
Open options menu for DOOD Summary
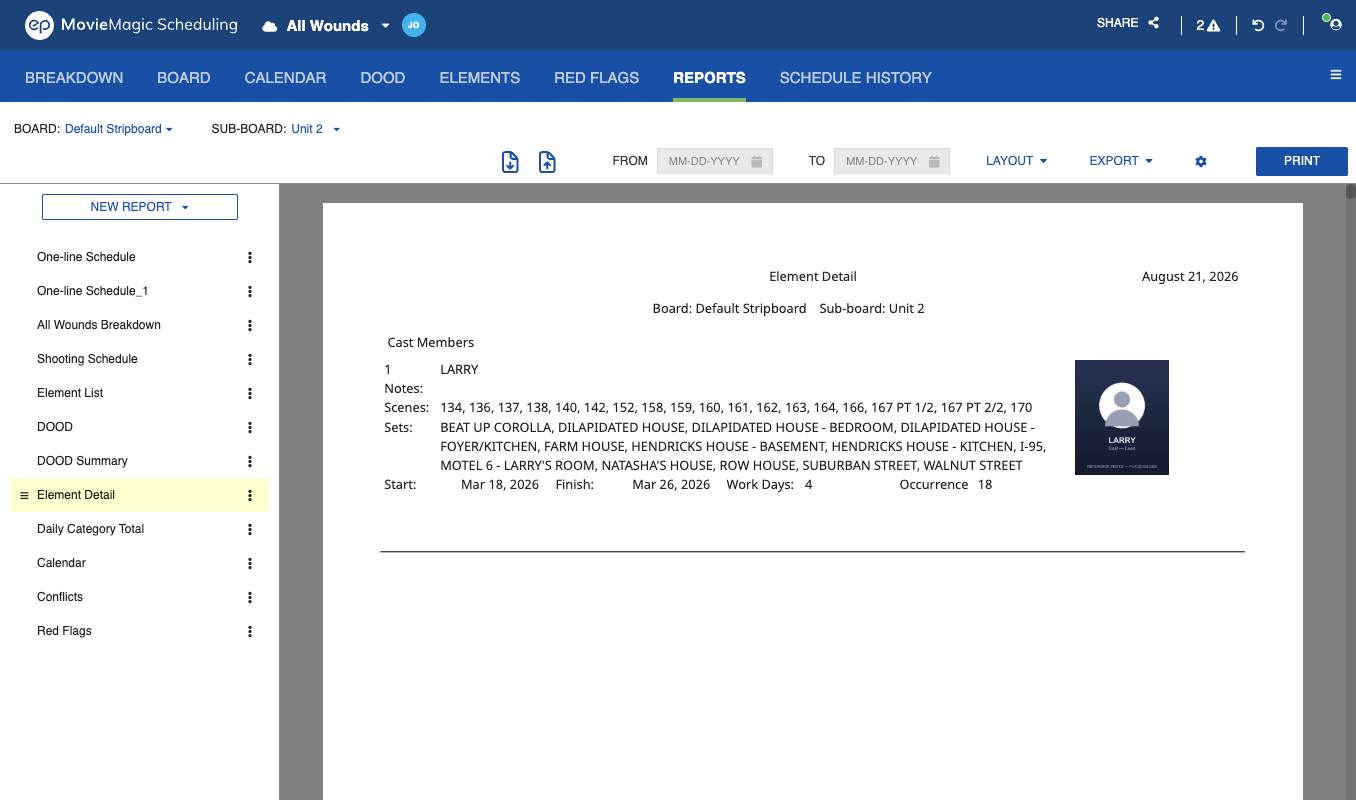tap(250, 461)
